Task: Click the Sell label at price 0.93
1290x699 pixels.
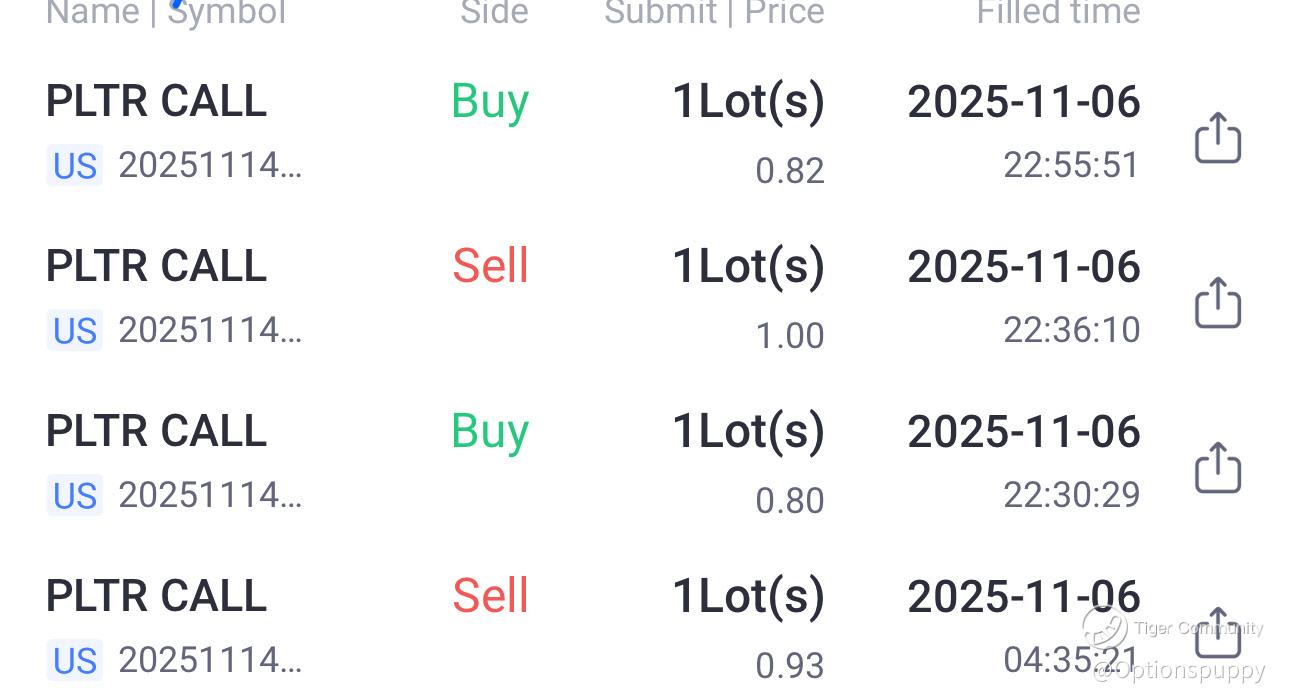Action: coord(490,597)
